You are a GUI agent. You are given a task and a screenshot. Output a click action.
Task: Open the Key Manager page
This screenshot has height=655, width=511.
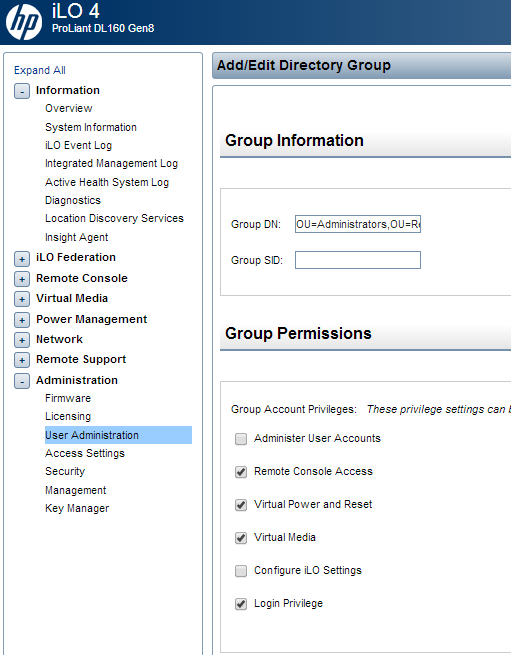77,508
